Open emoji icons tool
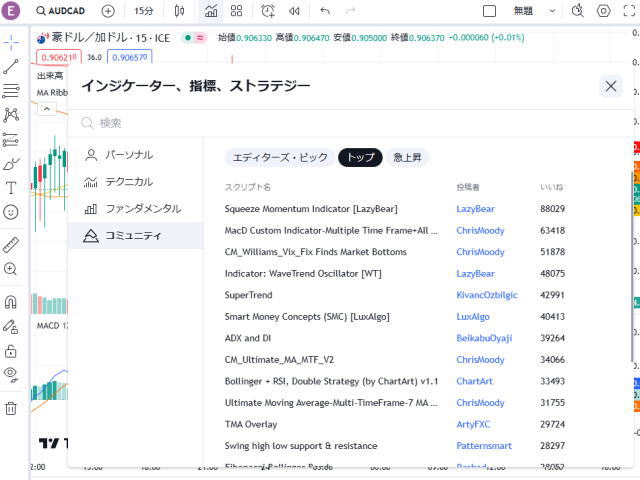The image size is (640, 480). pyautogui.click(x=11, y=212)
